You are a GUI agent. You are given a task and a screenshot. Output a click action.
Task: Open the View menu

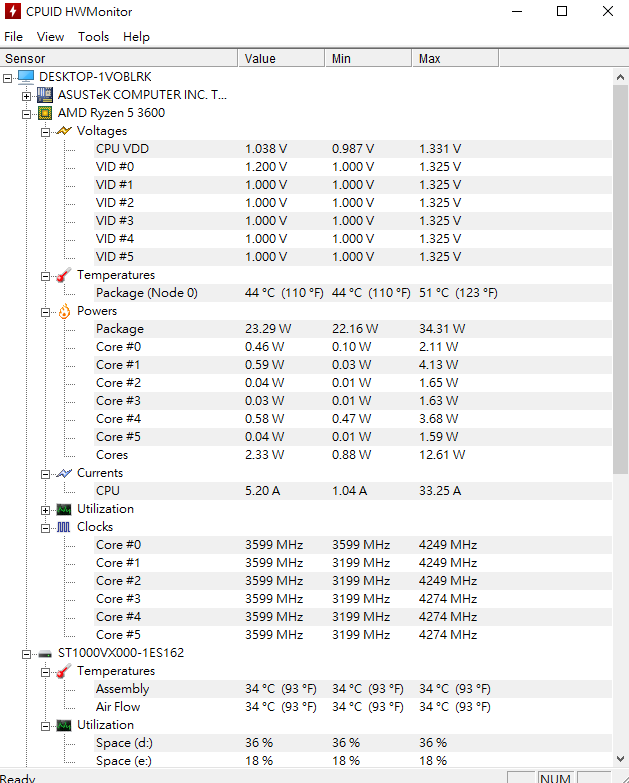click(50, 36)
